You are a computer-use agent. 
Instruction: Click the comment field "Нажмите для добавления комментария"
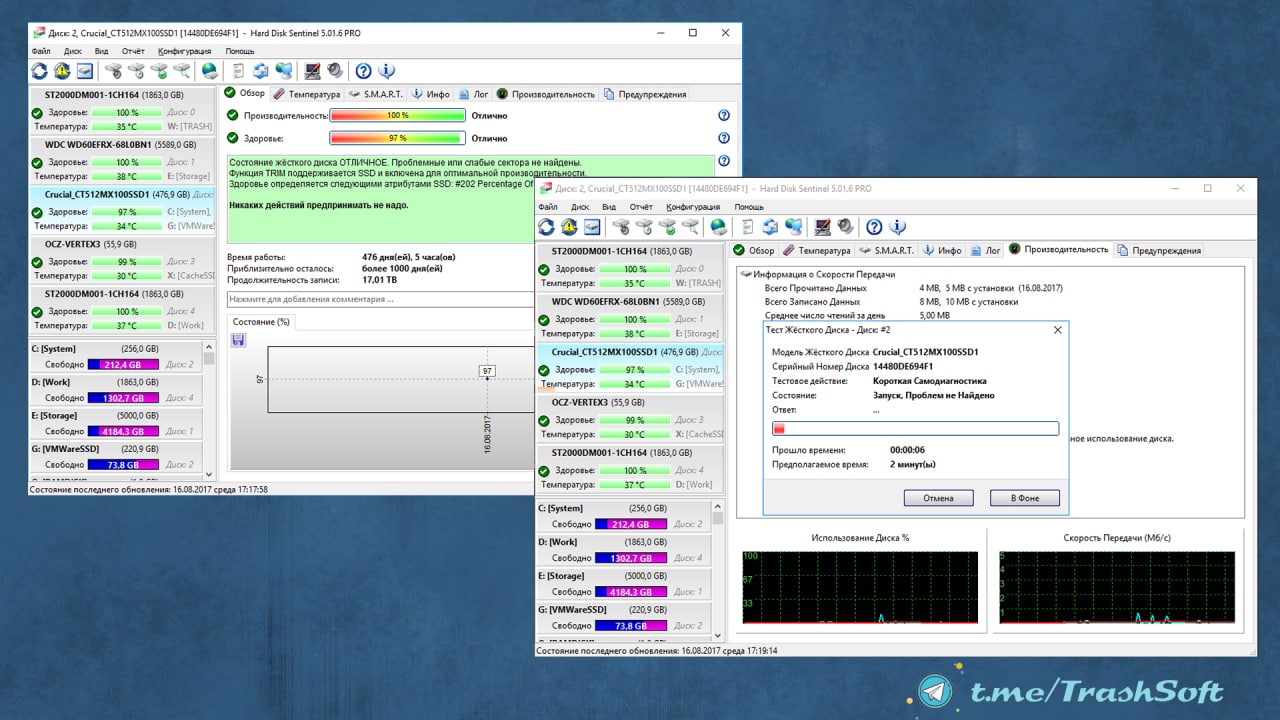tap(380, 299)
